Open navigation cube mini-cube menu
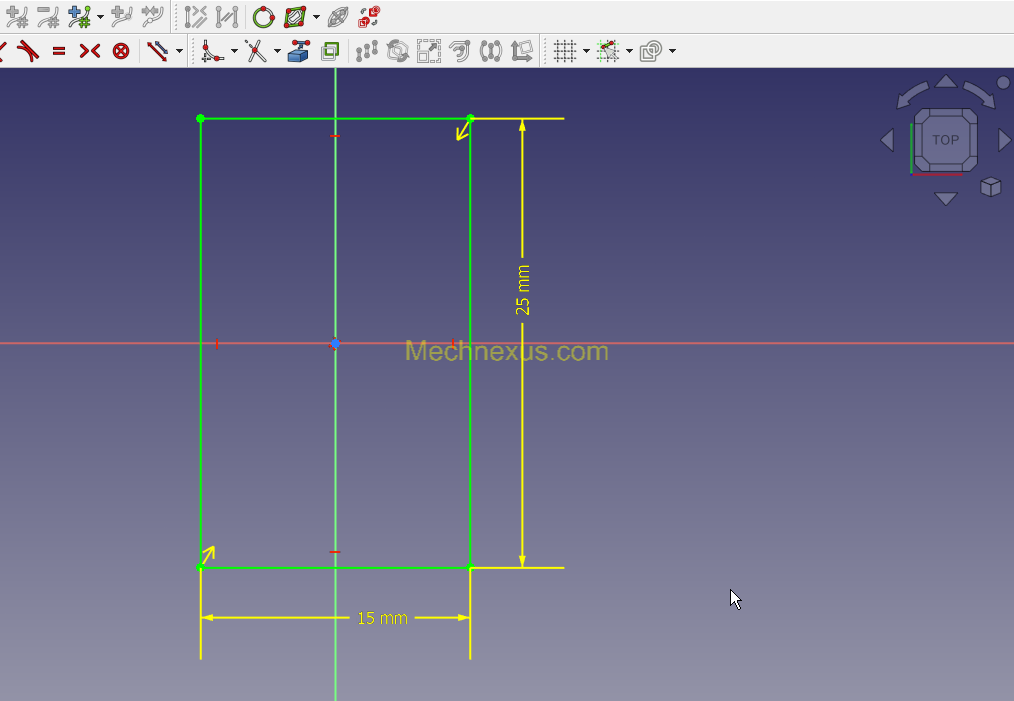This screenshot has height=701, width=1014. point(991,187)
